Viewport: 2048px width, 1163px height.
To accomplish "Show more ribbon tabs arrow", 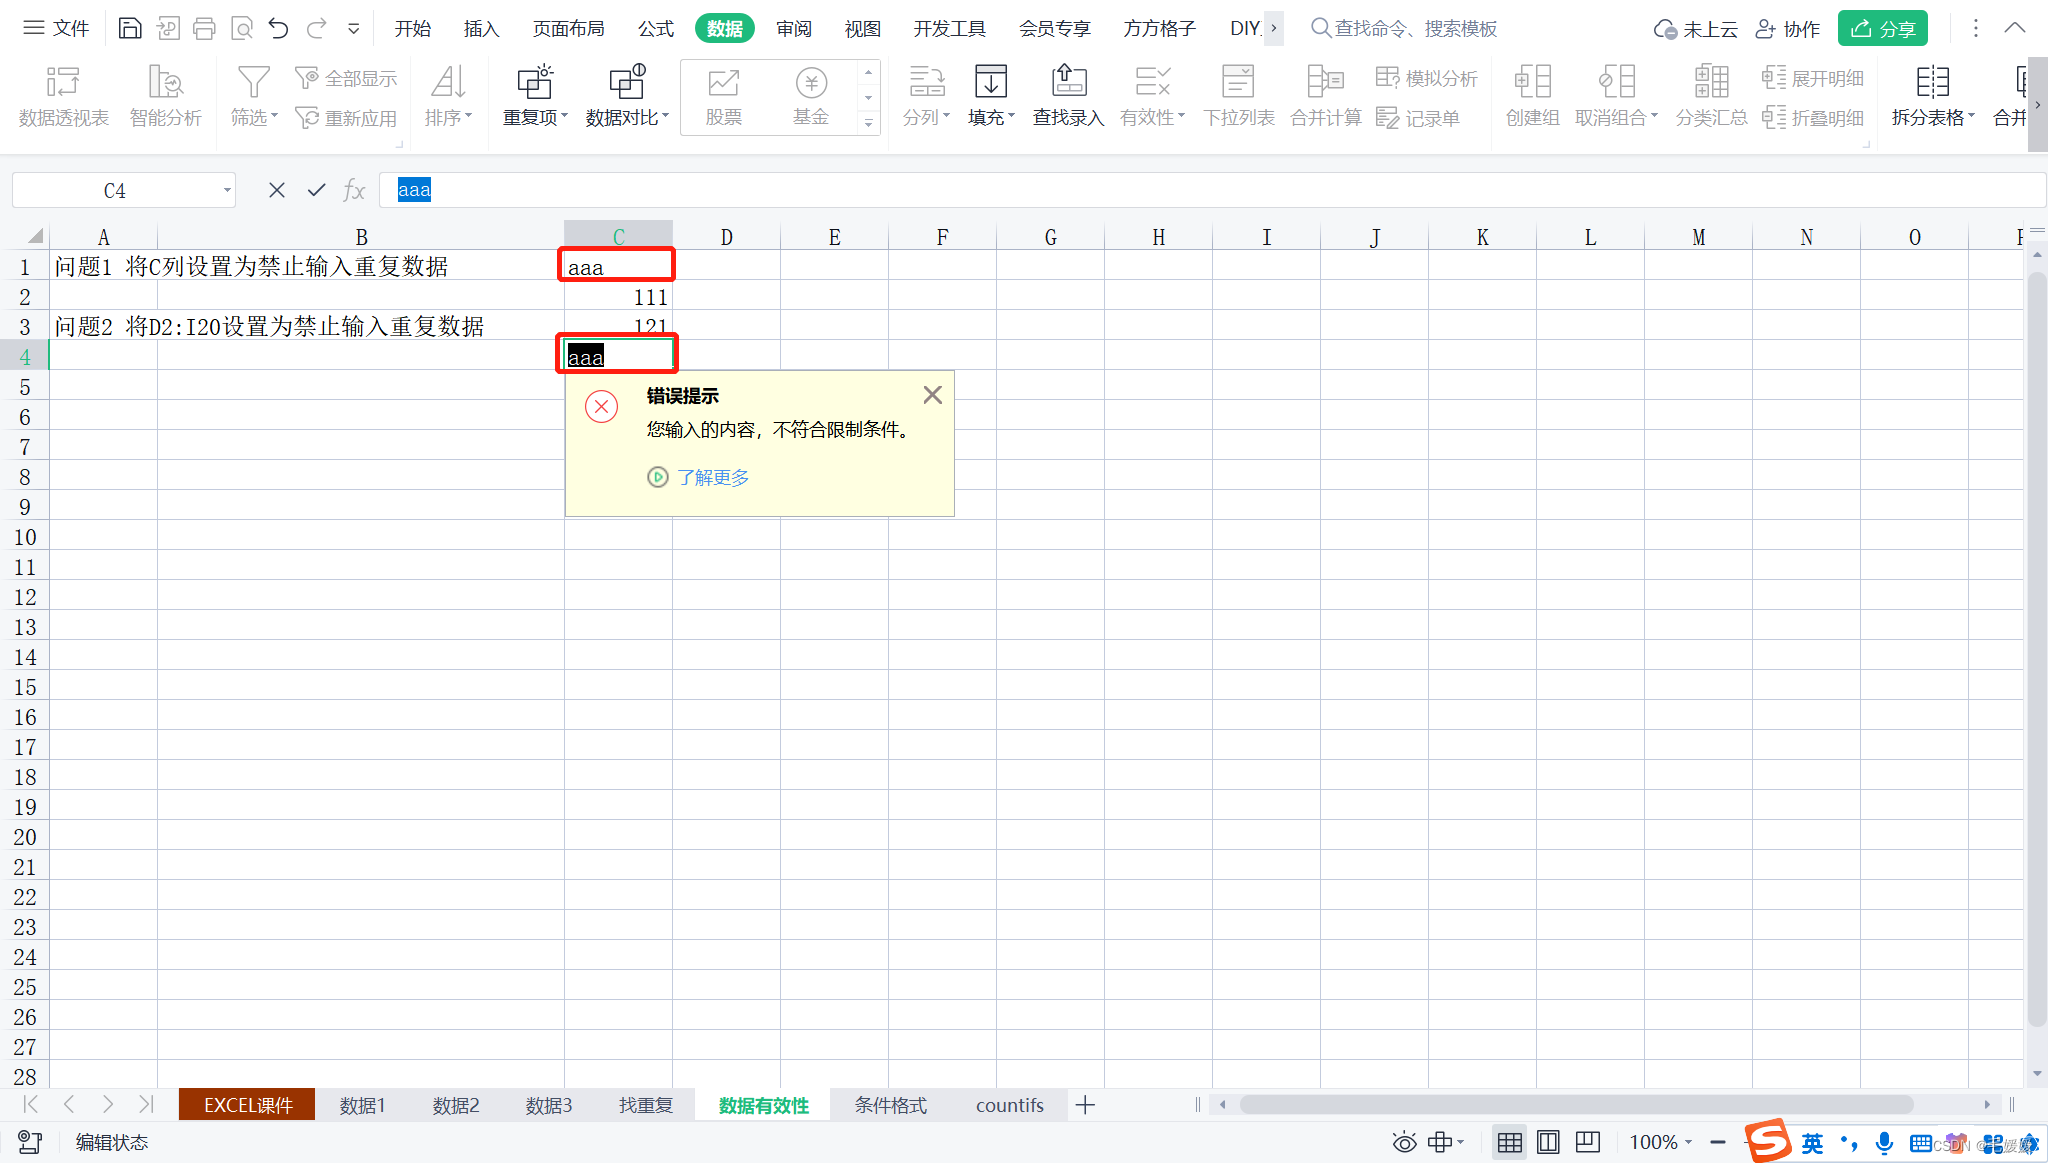I will (x=1273, y=28).
